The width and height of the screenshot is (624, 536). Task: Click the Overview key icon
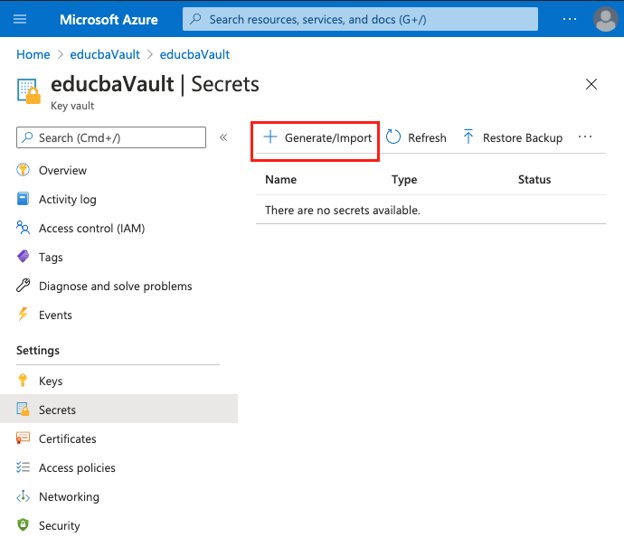[23, 170]
